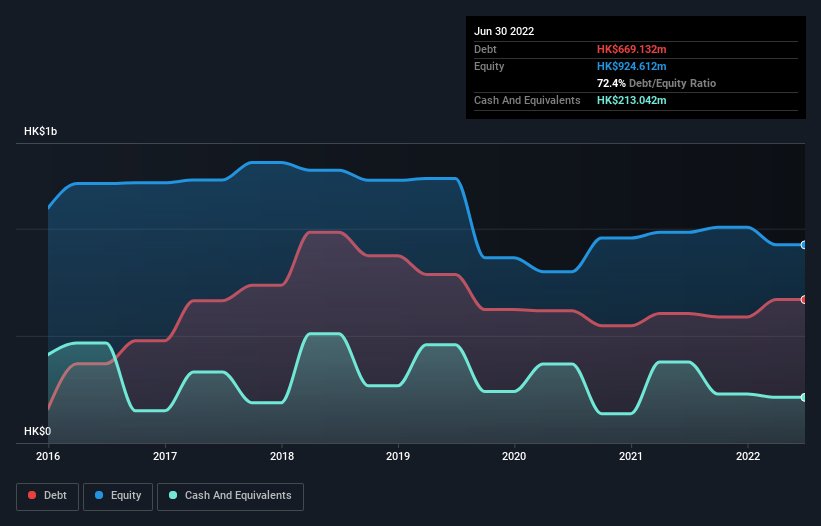Click the Equity value HK$924.612m
This screenshot has width=821, height=526.
click(631, 66)
